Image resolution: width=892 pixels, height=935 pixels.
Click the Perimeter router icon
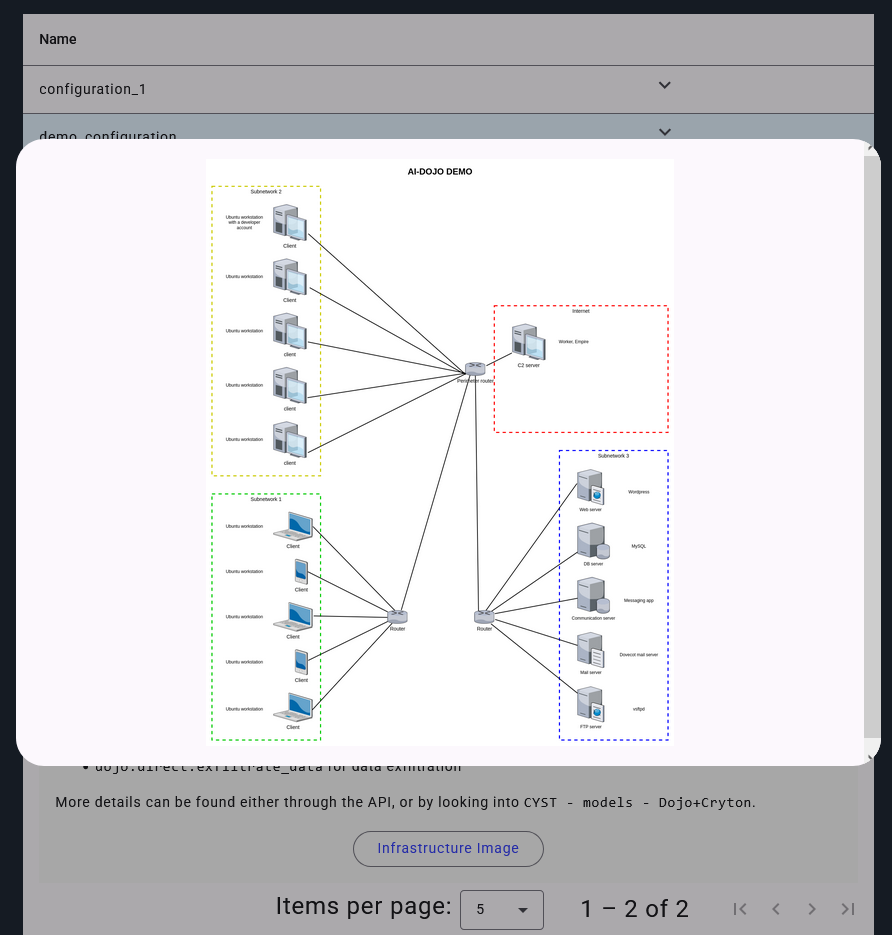click(x=475, y=369)
